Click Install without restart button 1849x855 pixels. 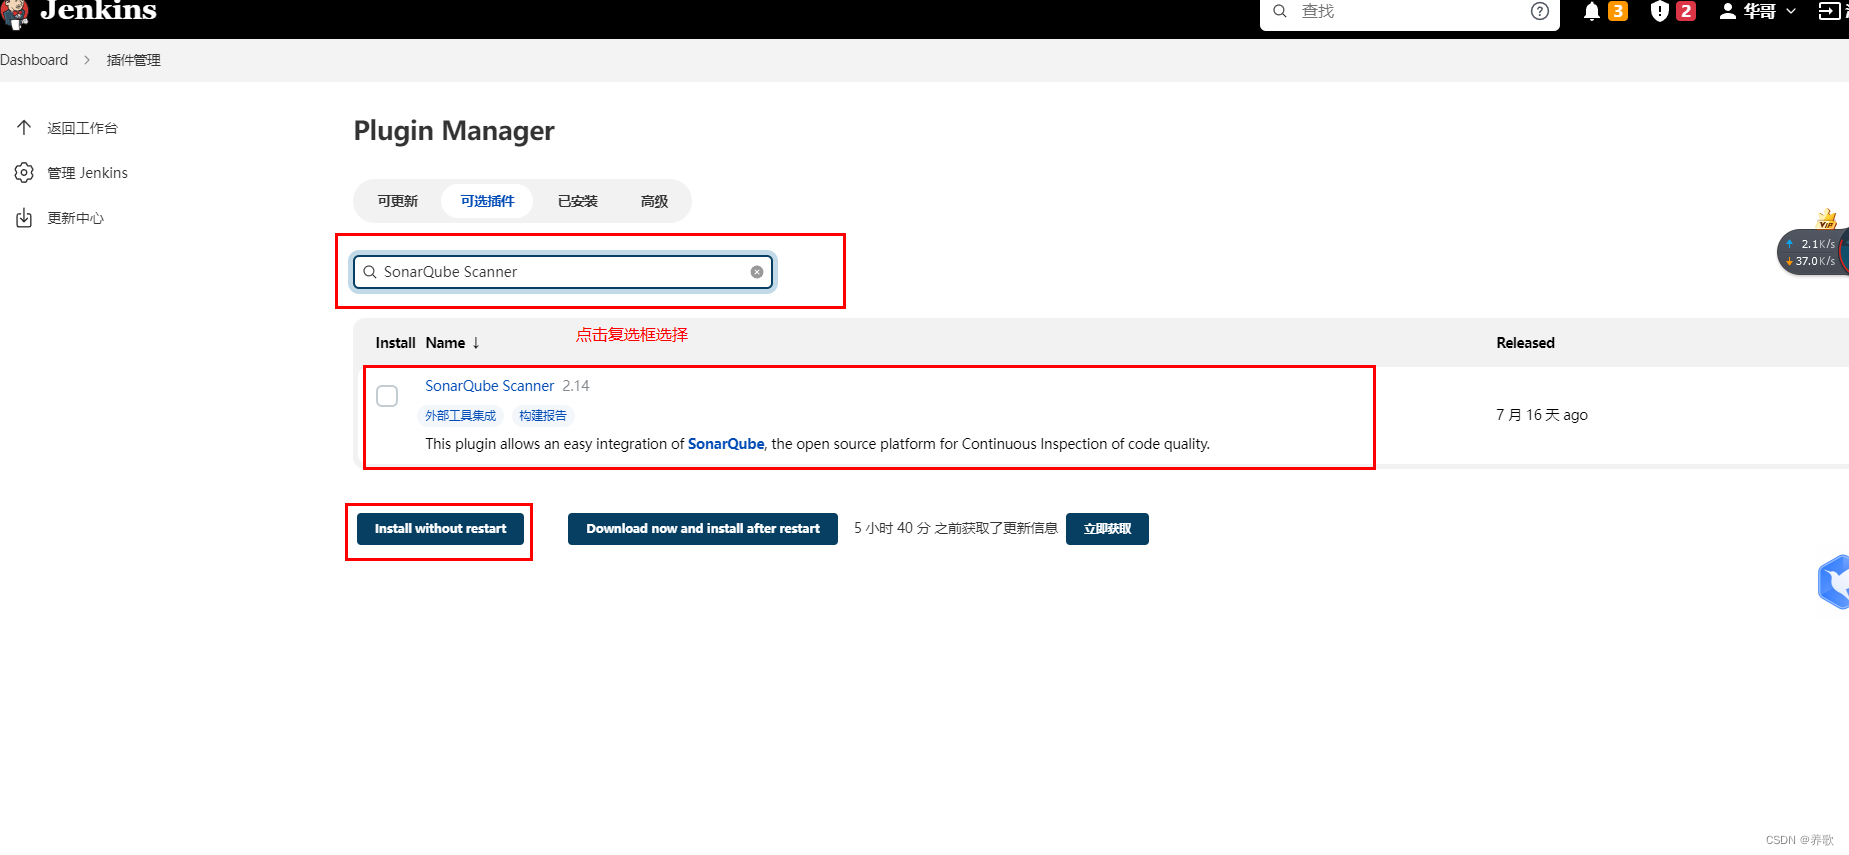(x=440, y=528)
